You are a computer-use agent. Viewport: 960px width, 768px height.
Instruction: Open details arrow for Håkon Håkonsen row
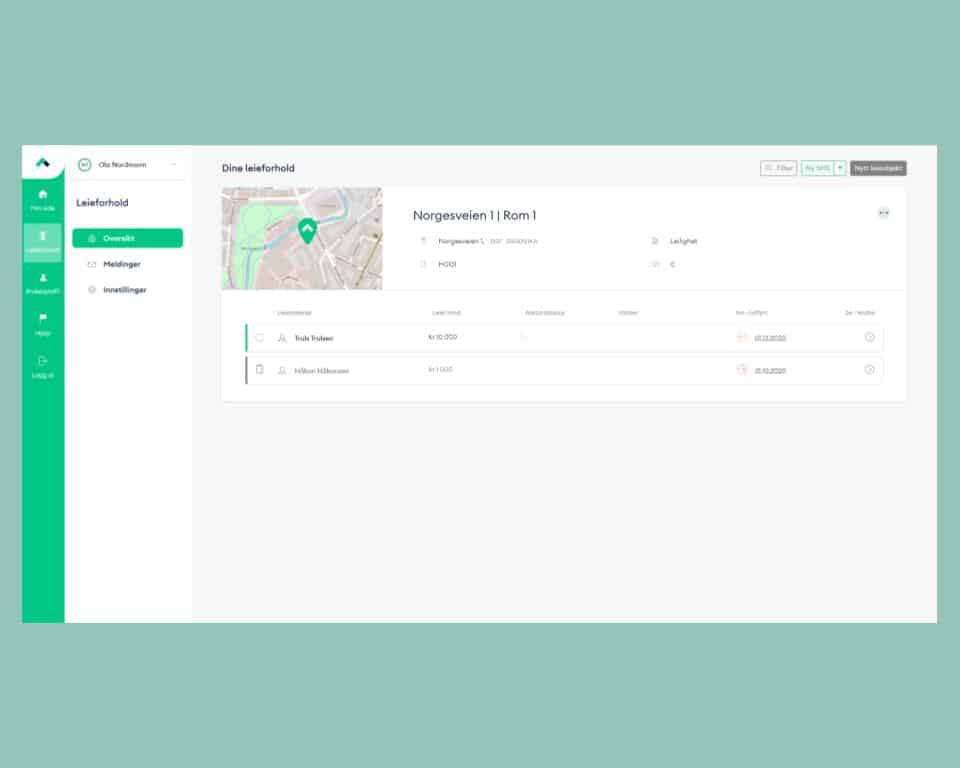pyautogui.click(x=869, y=370)
